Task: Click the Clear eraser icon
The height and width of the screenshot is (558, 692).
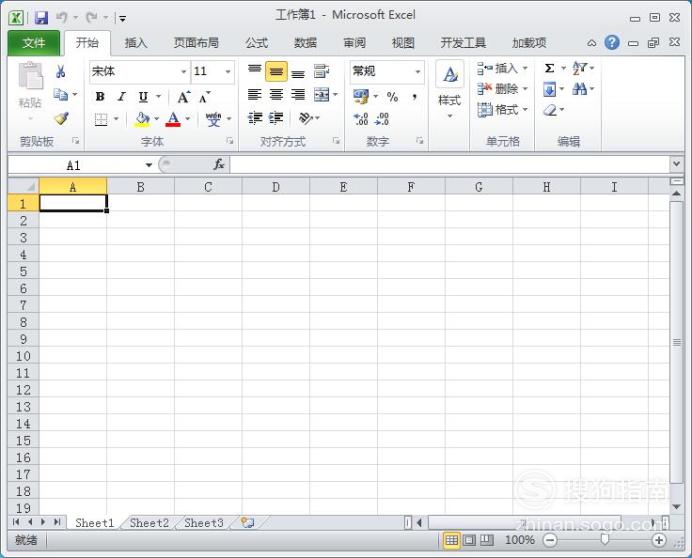Action: pos(550,109)
